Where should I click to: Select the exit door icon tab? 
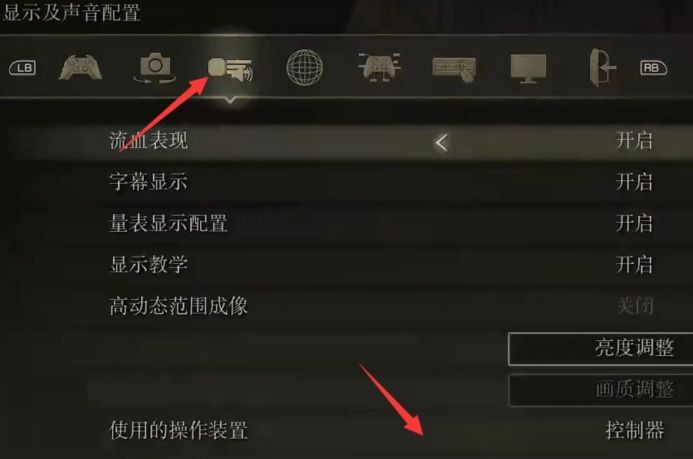pyautogui.click(x=603, y=68)
